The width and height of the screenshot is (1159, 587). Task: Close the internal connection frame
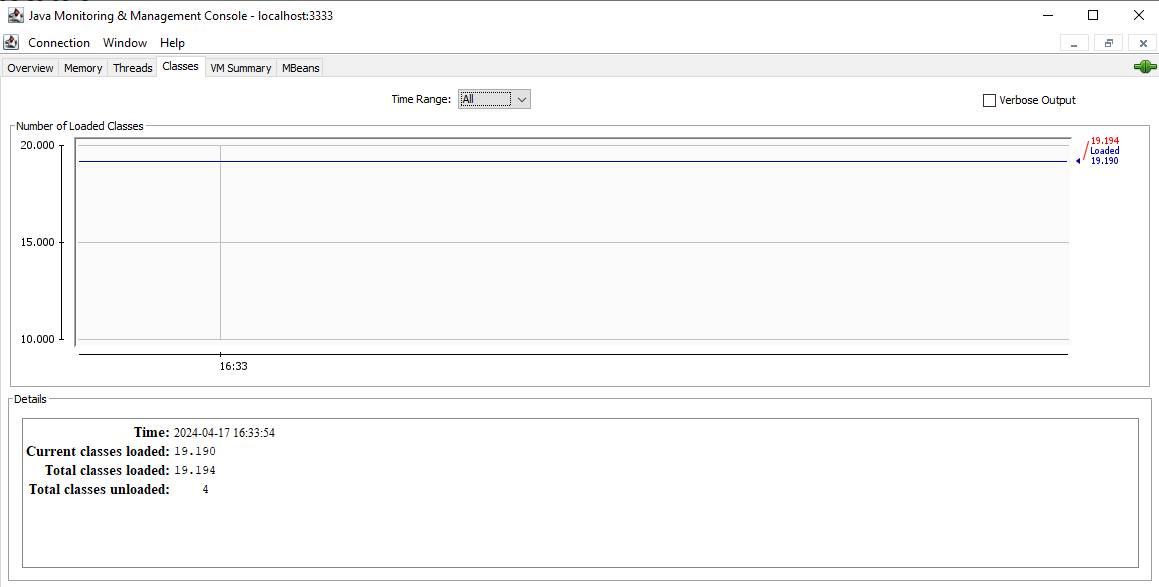(1143, 43)
